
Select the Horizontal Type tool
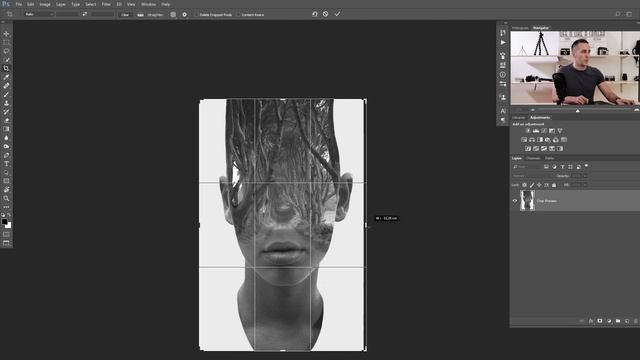click(x=6, y=164)
